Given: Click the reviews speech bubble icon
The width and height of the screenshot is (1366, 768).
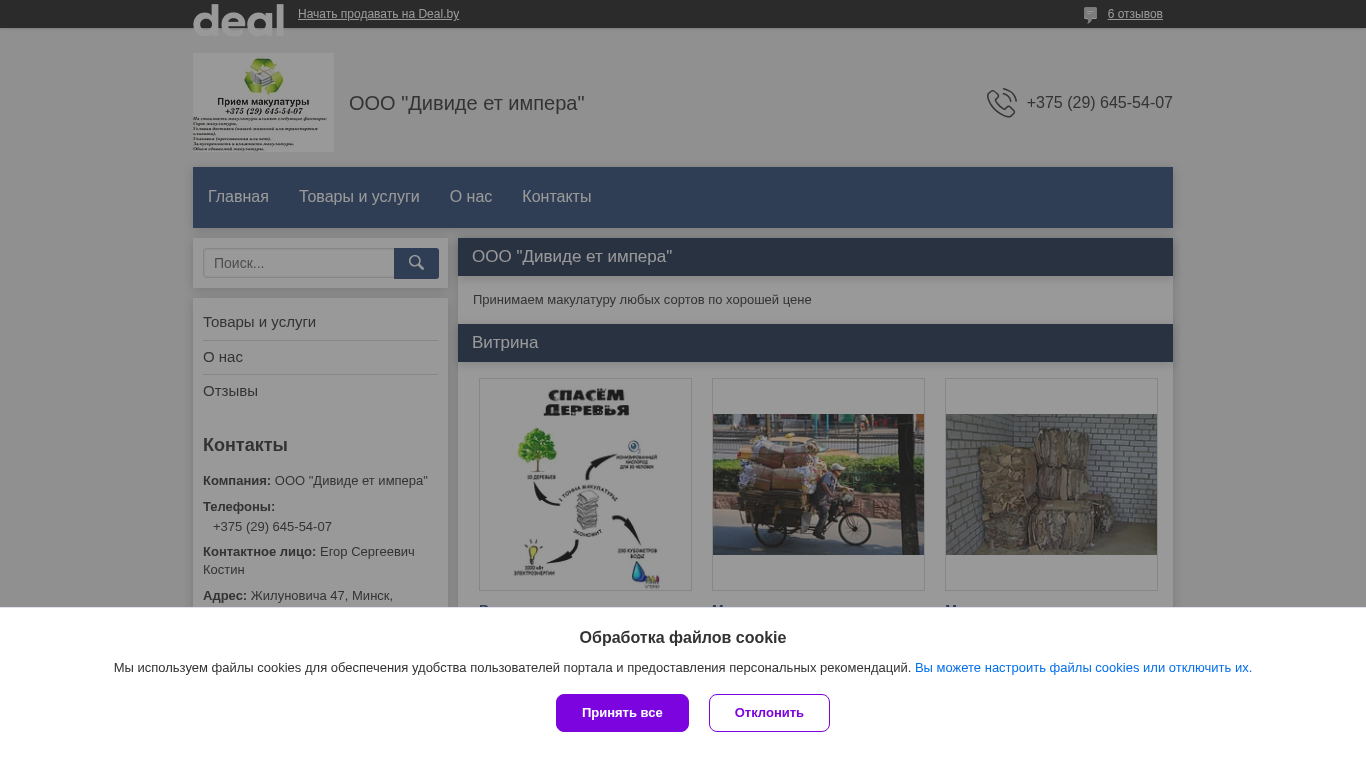Looking at the screenshot, I should (1090, 15).
